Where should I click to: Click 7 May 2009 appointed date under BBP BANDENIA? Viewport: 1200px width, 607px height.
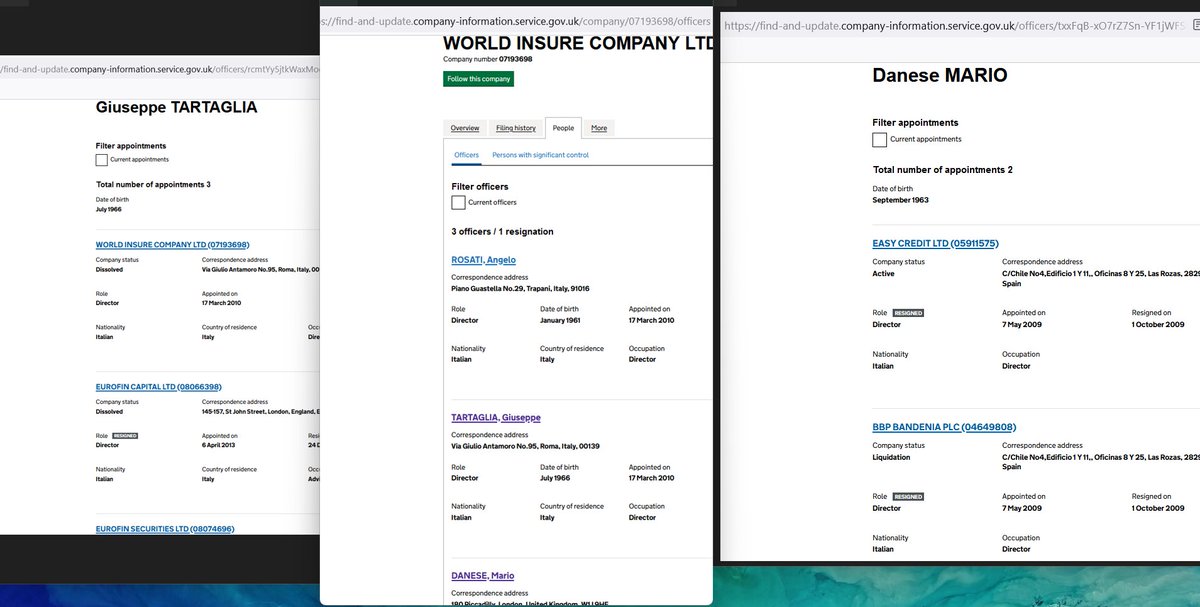point(1023,508)
